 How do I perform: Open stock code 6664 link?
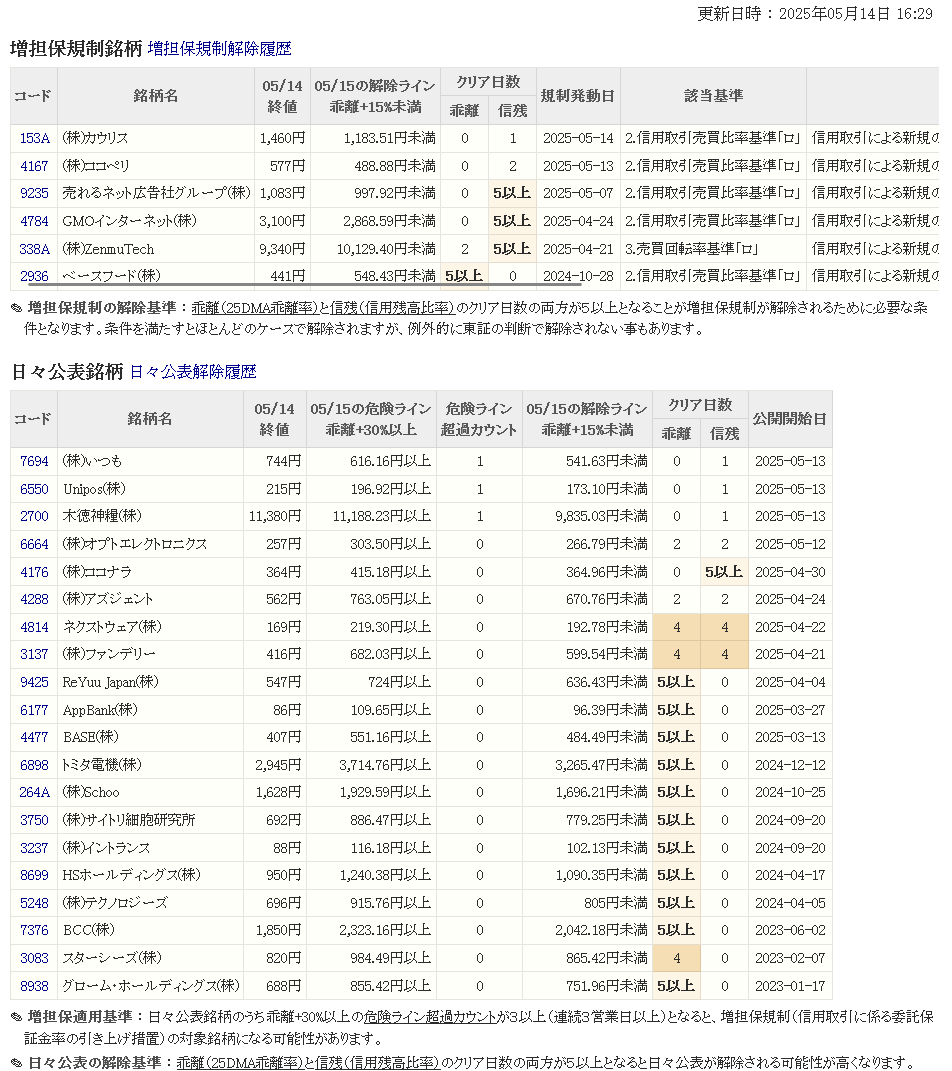(34, 544)
